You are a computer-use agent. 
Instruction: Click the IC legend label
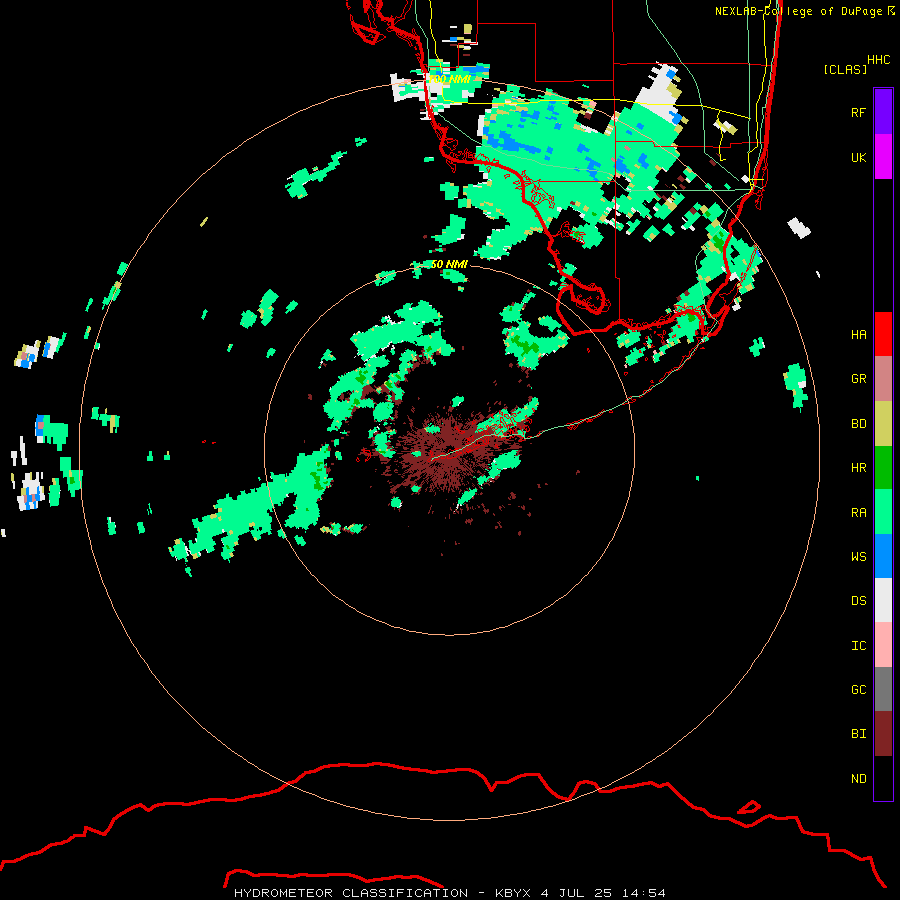[858, 645]
